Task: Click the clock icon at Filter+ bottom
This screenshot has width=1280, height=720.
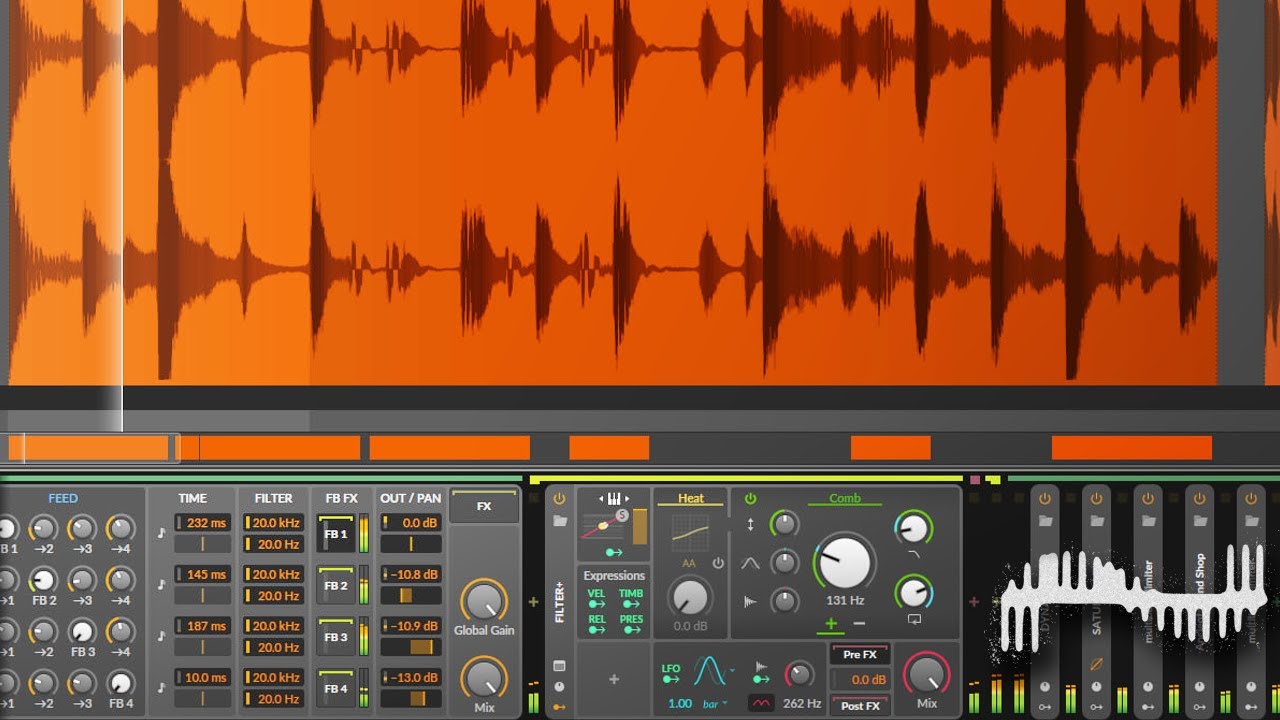Action: 559,687
